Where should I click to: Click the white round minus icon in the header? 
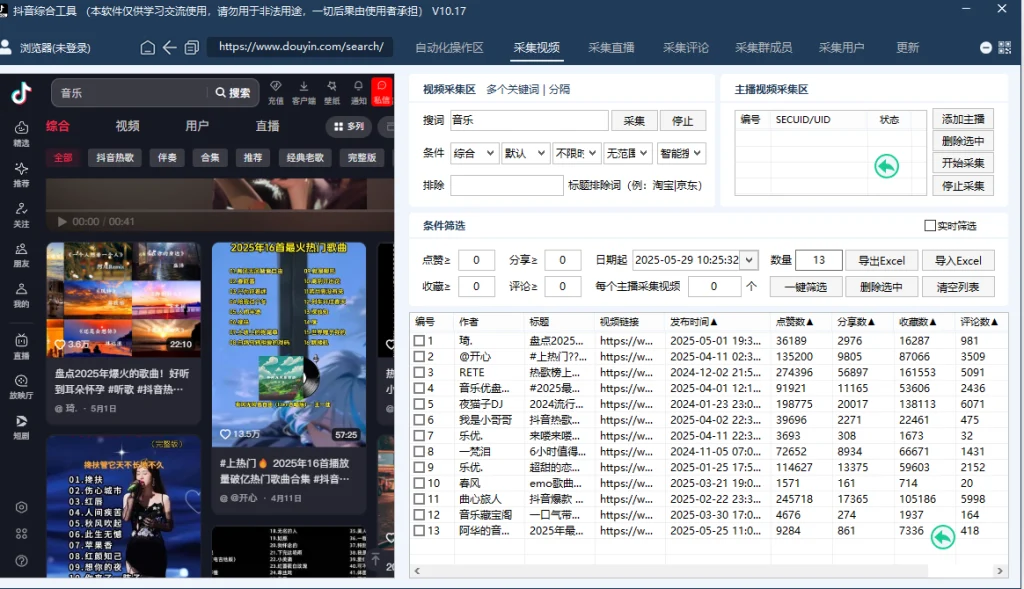(x=986, y=48)
